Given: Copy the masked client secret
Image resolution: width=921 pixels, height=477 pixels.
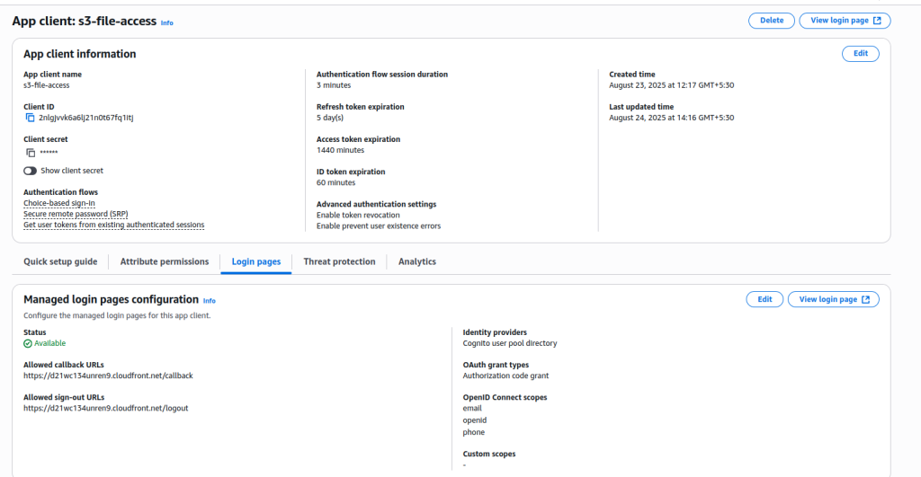Looking at the screenshot, I should tap(30, 153).
